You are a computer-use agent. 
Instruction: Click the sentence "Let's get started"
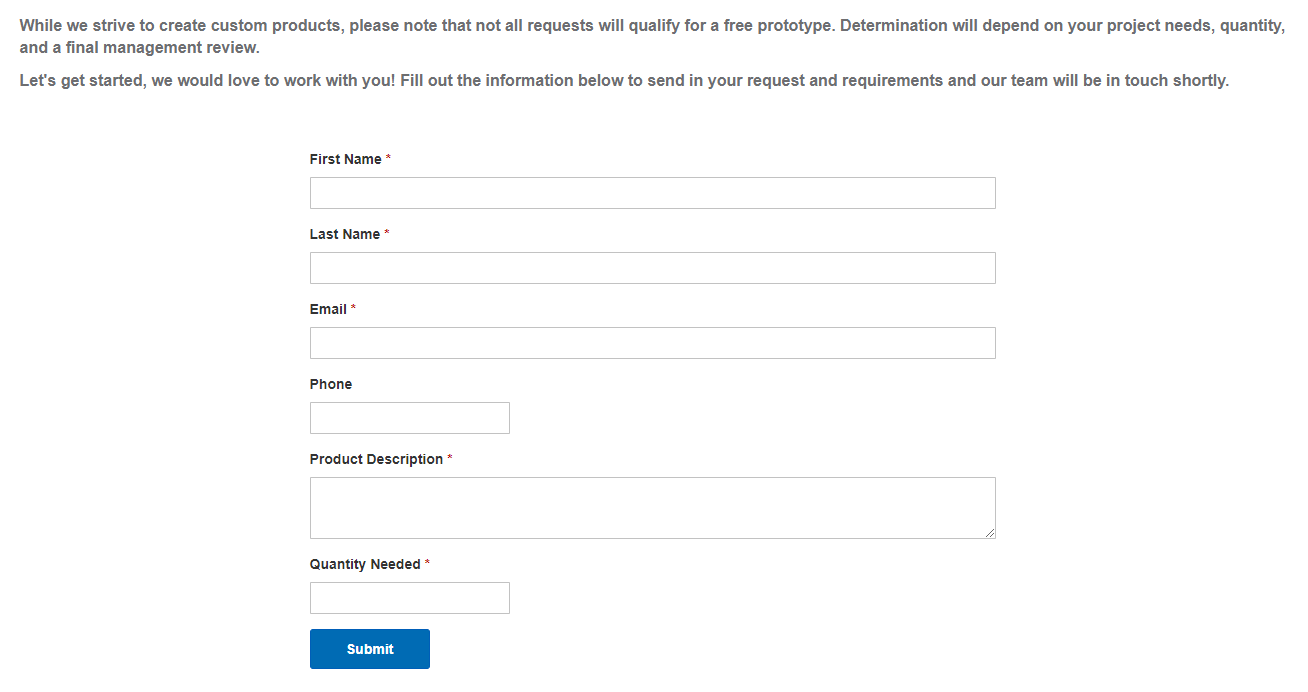[624, 80]
